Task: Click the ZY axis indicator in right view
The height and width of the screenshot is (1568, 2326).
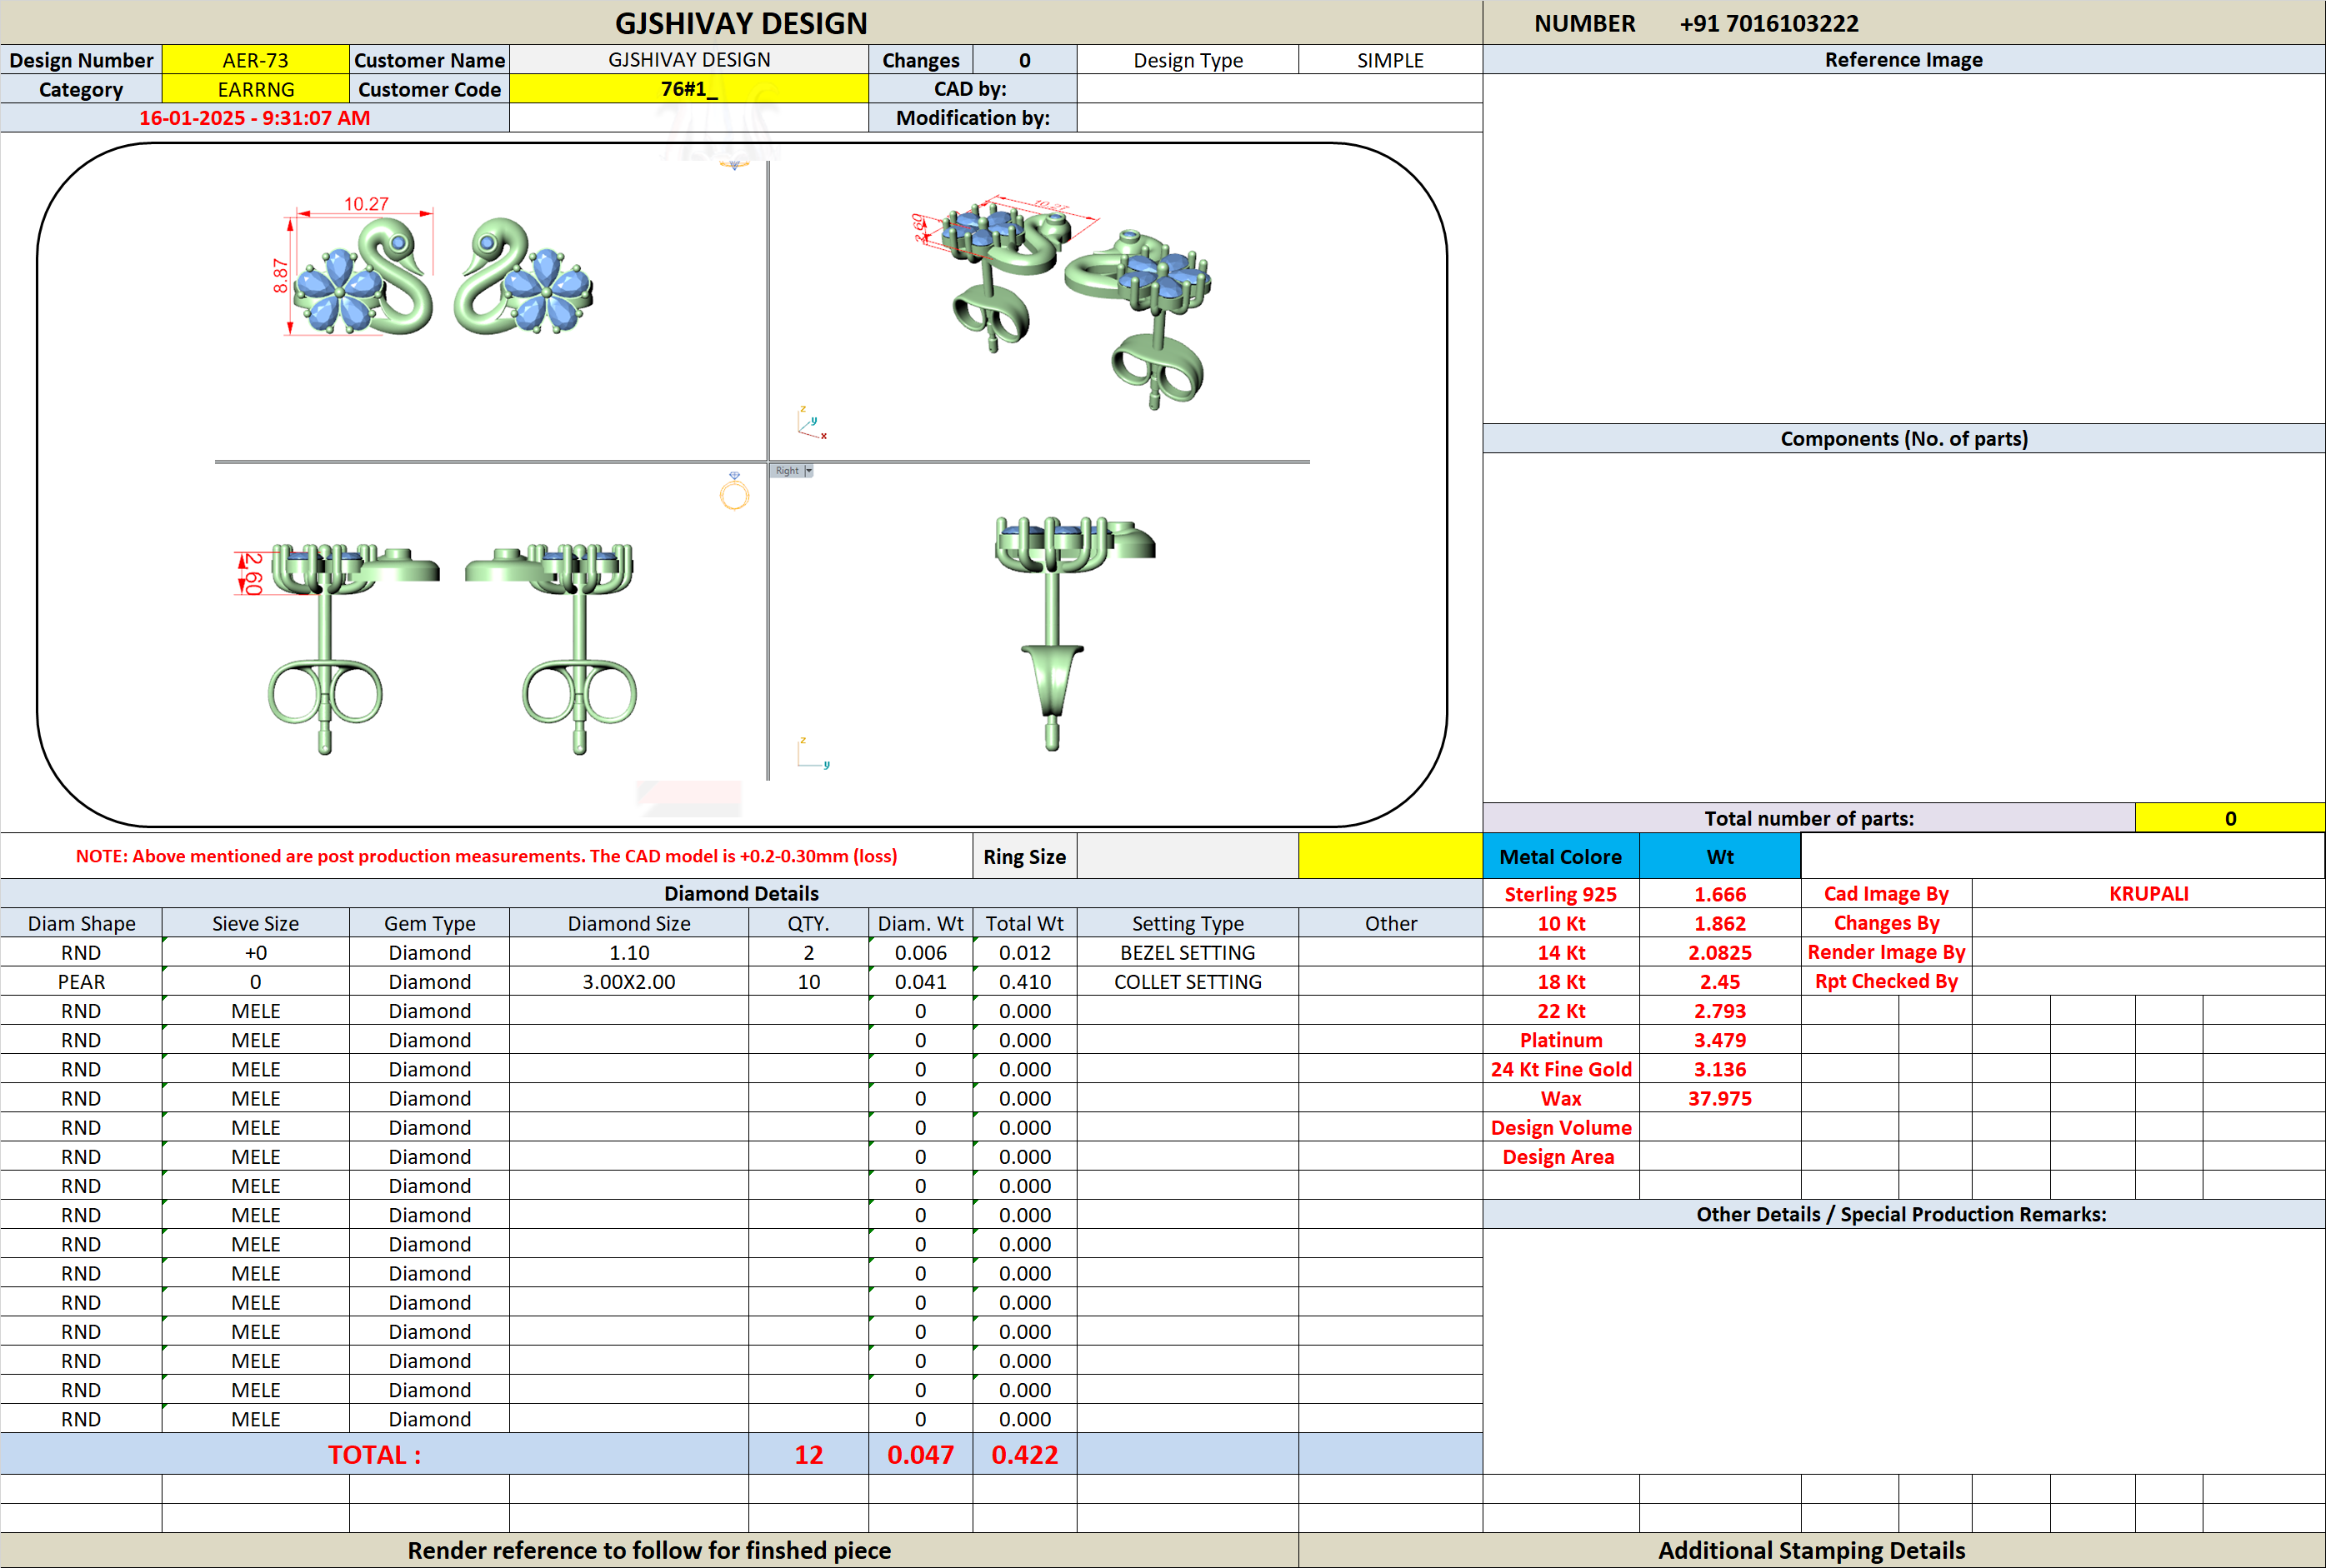Action: point(813,753)
